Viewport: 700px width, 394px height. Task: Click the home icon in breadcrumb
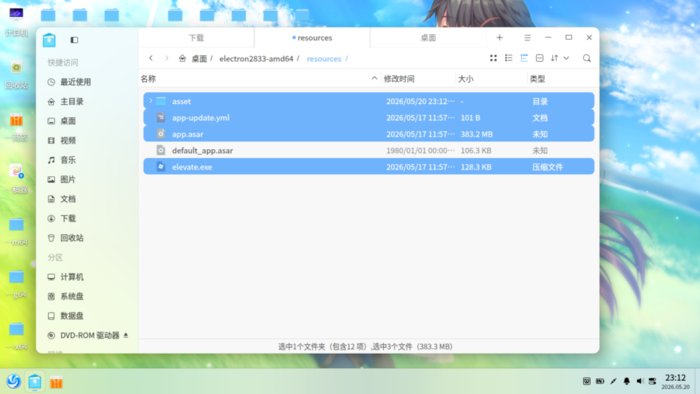182,58
